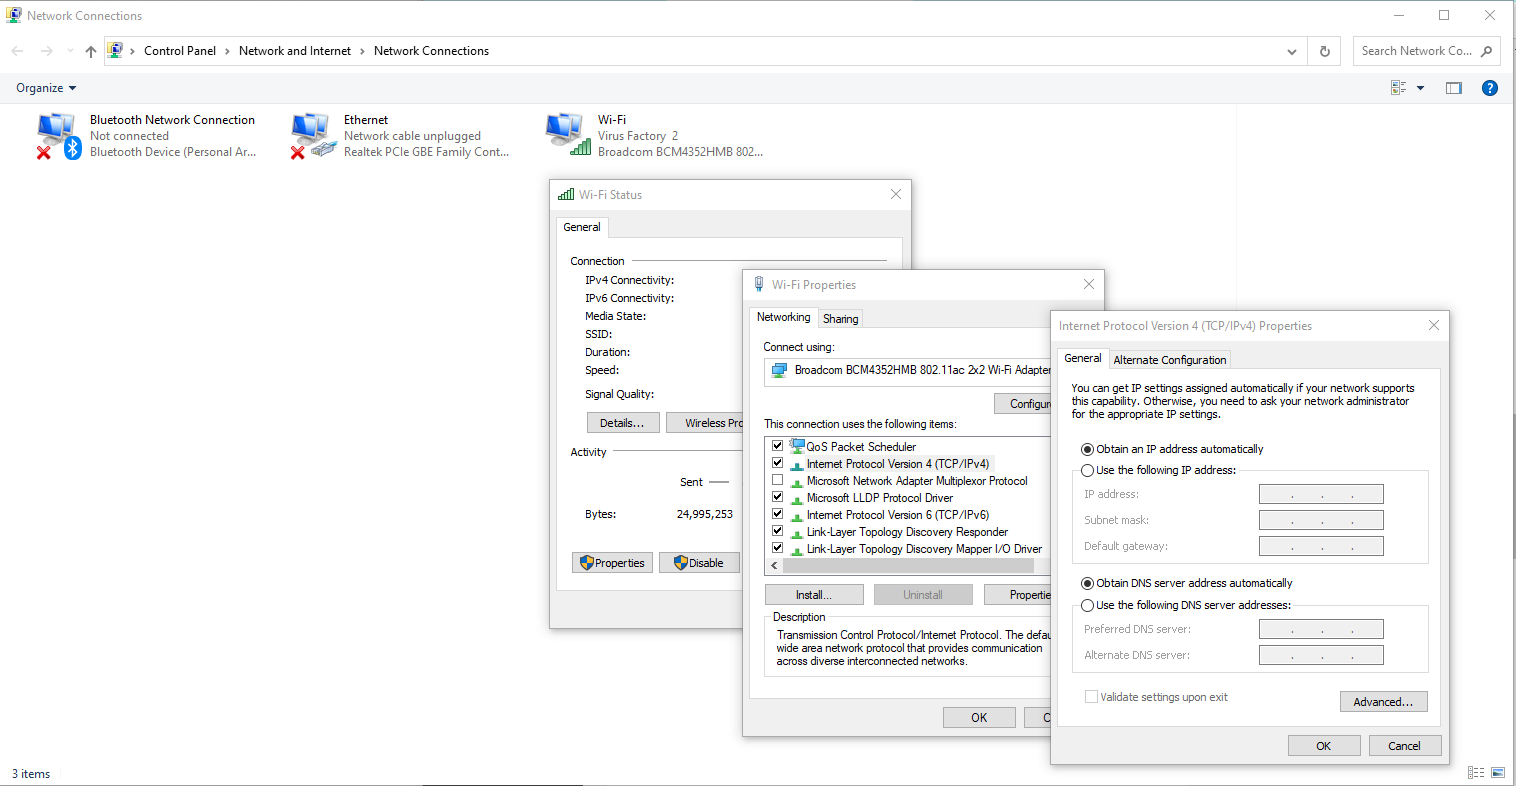Open the Sharing tab
The width and height of the screenshot is (1516, 786).
tap(840, 319)
